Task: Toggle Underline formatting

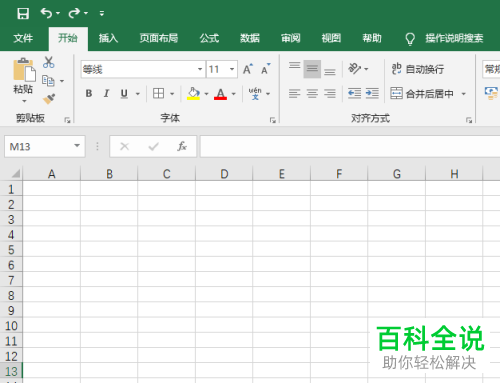Action: coord(124,94)
